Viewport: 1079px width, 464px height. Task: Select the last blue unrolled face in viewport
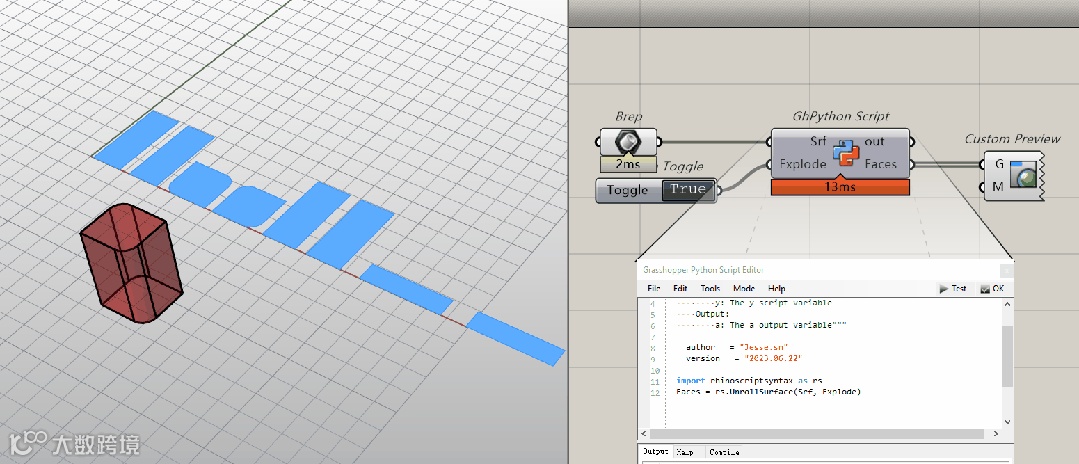[x=516, y=339]
